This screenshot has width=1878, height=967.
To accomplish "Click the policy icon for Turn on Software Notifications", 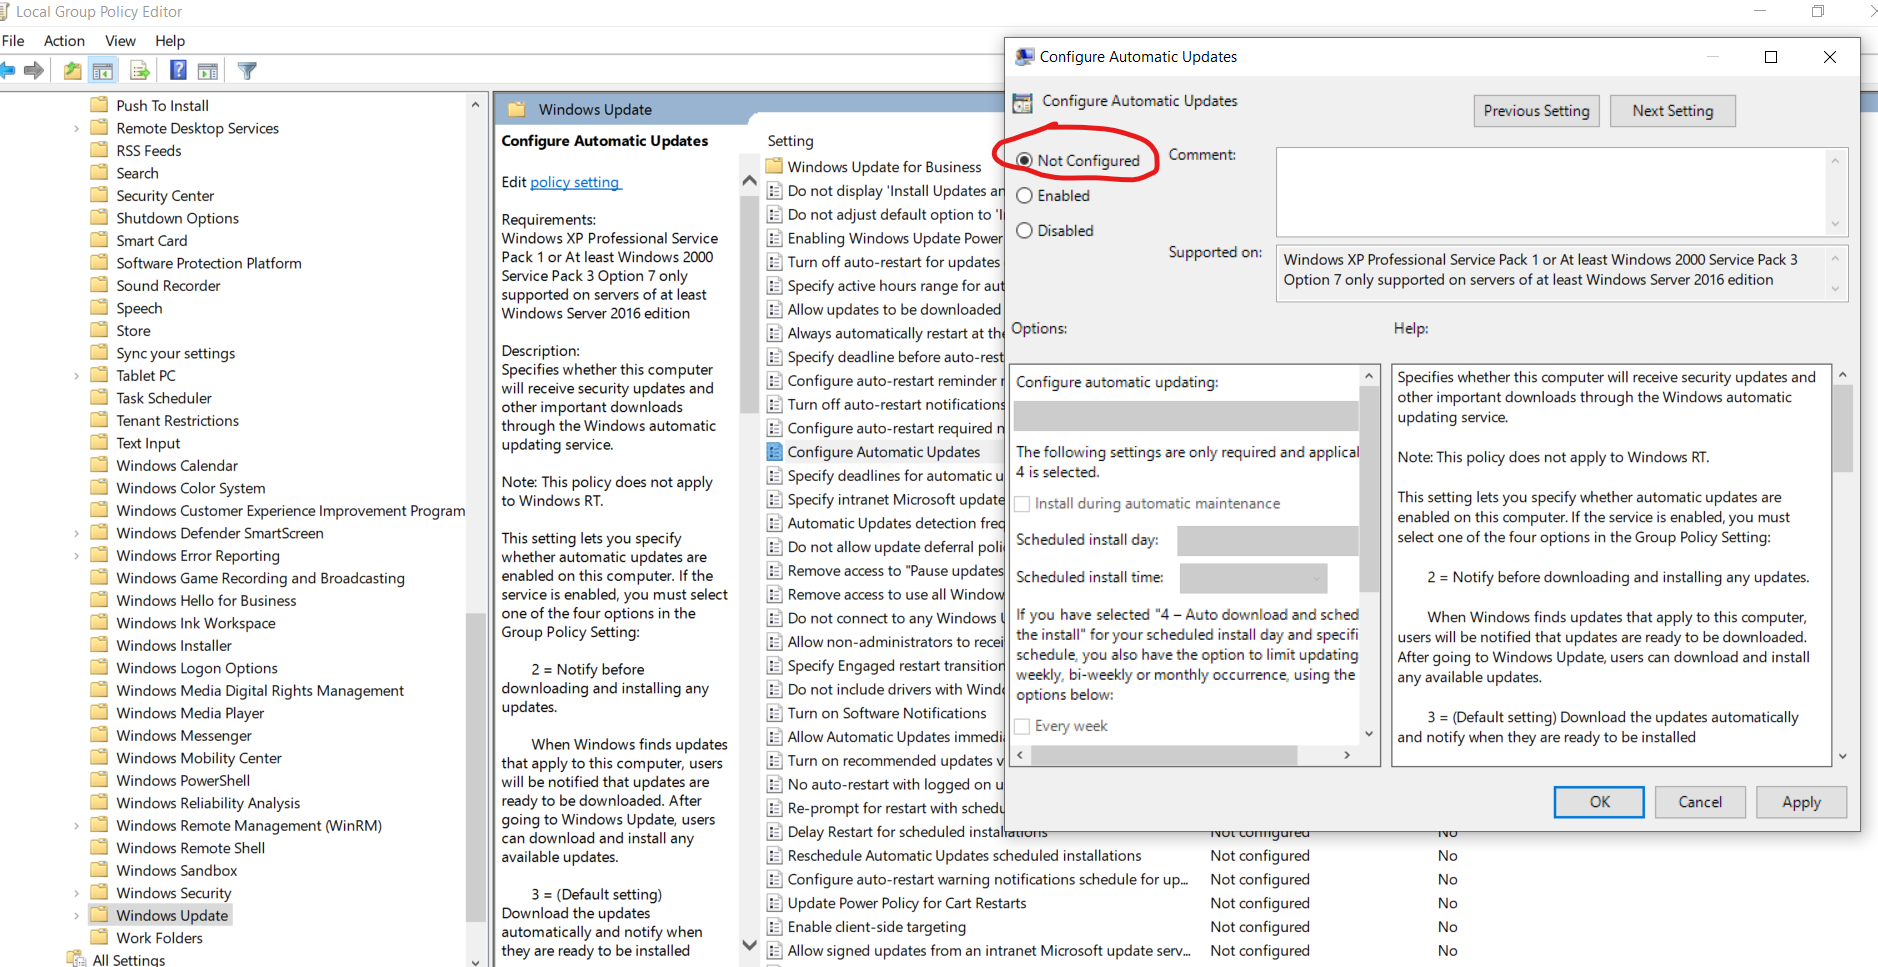I will 774,713.
